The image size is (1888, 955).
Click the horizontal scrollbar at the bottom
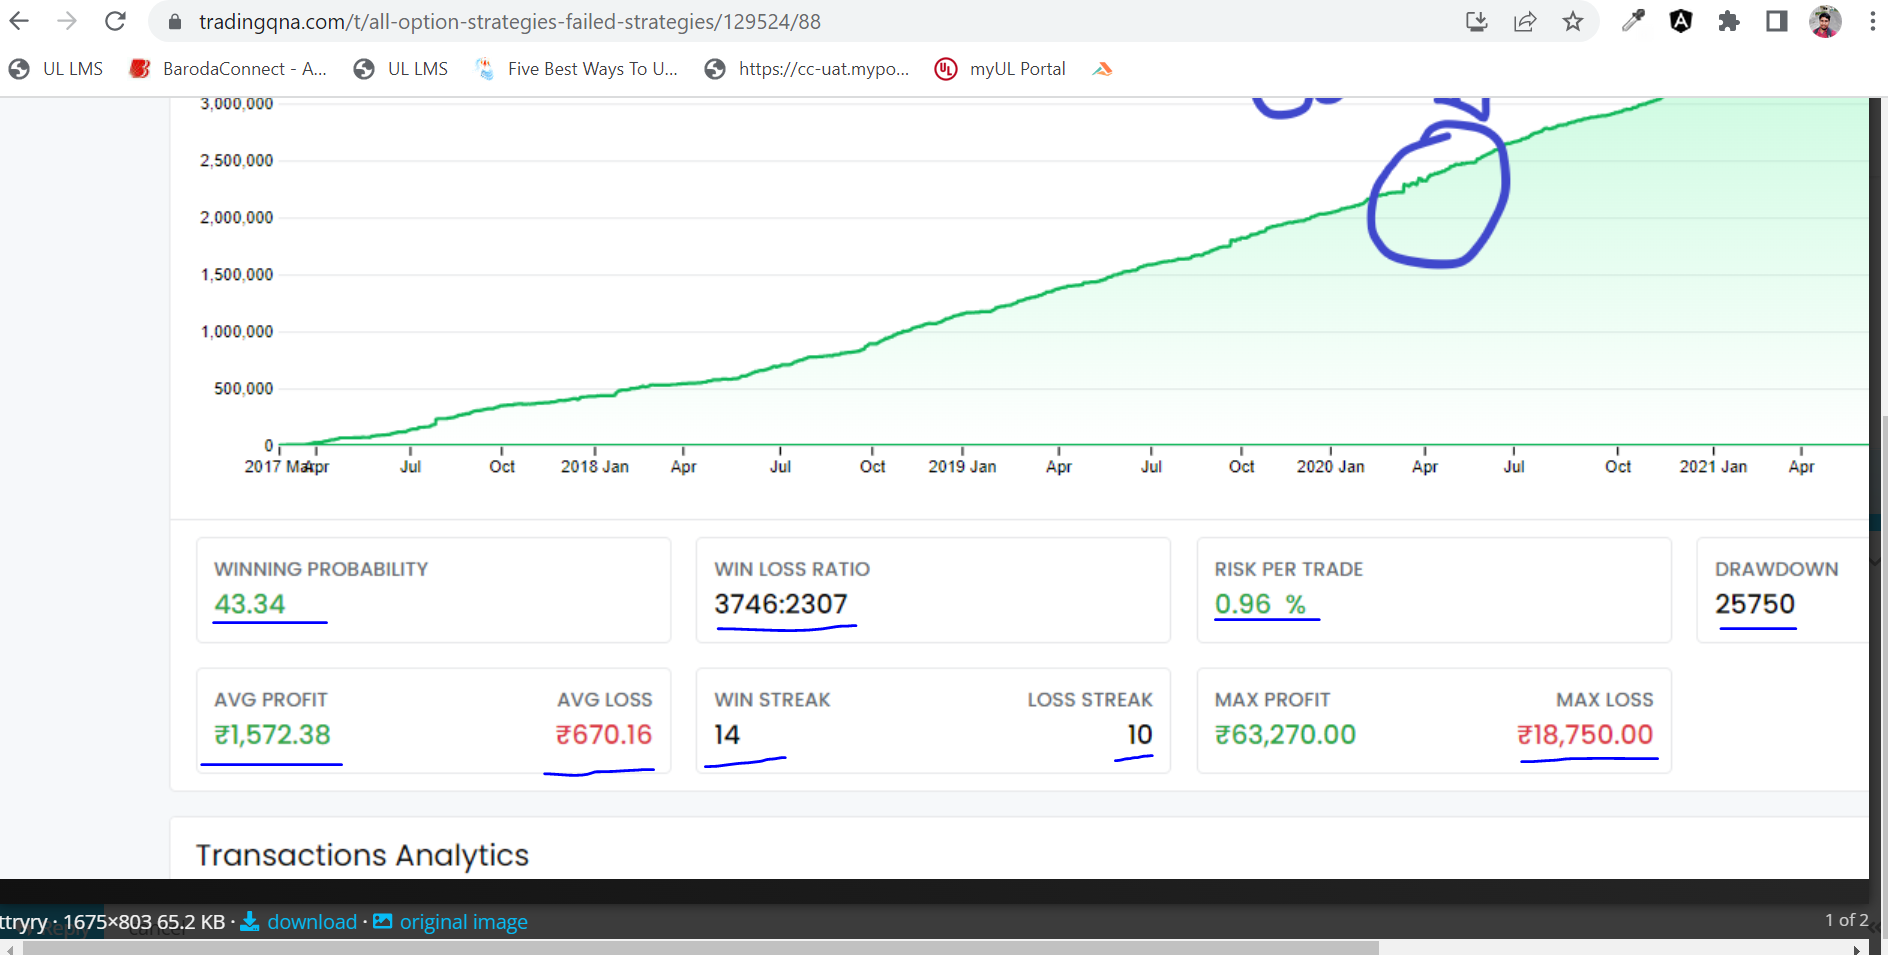pos(700,948)
